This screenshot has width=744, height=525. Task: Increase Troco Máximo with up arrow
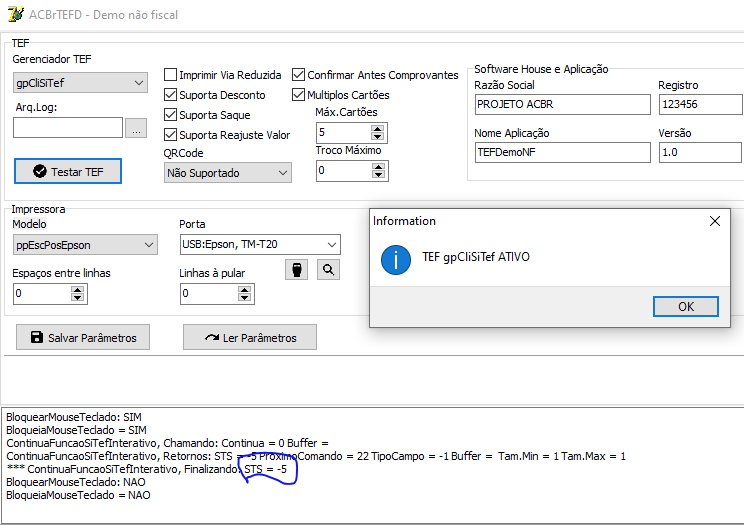[x=378, y=167]
